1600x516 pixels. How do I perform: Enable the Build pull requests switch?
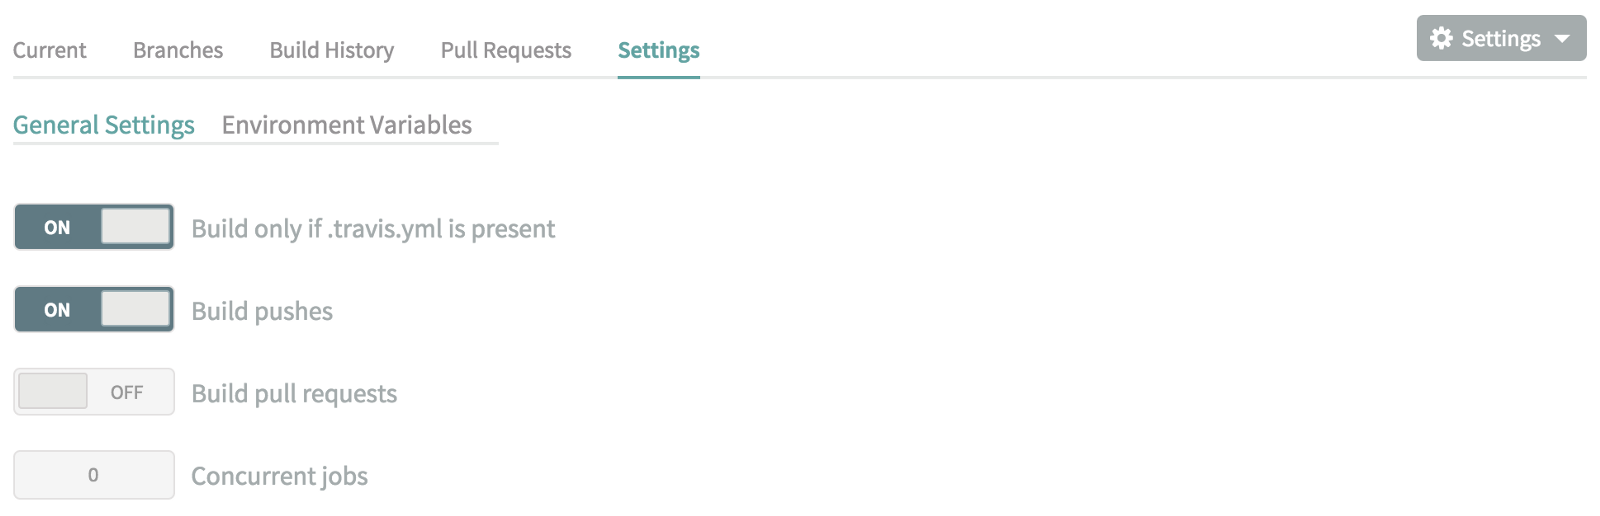coord(94,392)
